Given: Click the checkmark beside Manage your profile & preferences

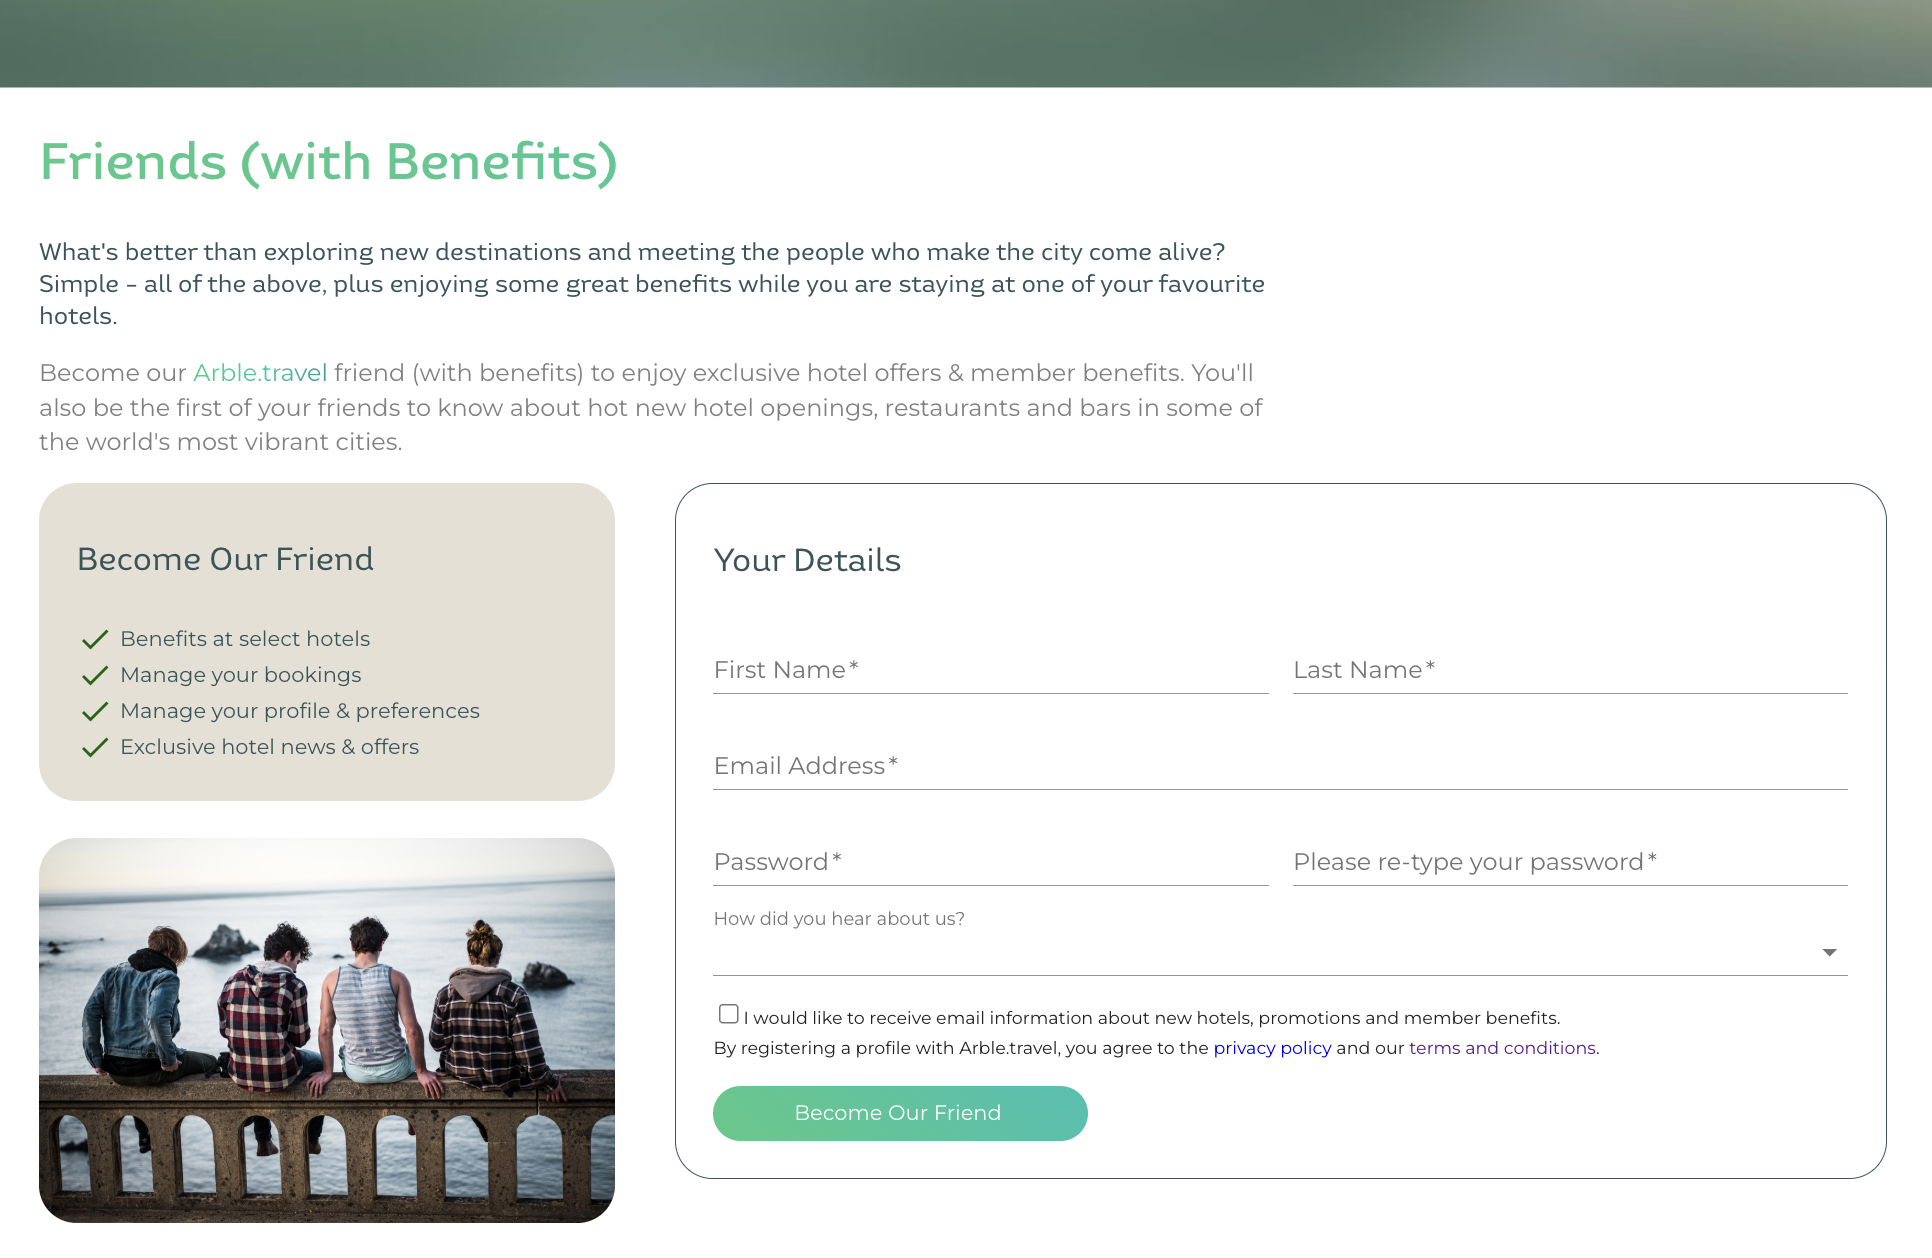Looking at the screenshot, I should coord(95,712).
